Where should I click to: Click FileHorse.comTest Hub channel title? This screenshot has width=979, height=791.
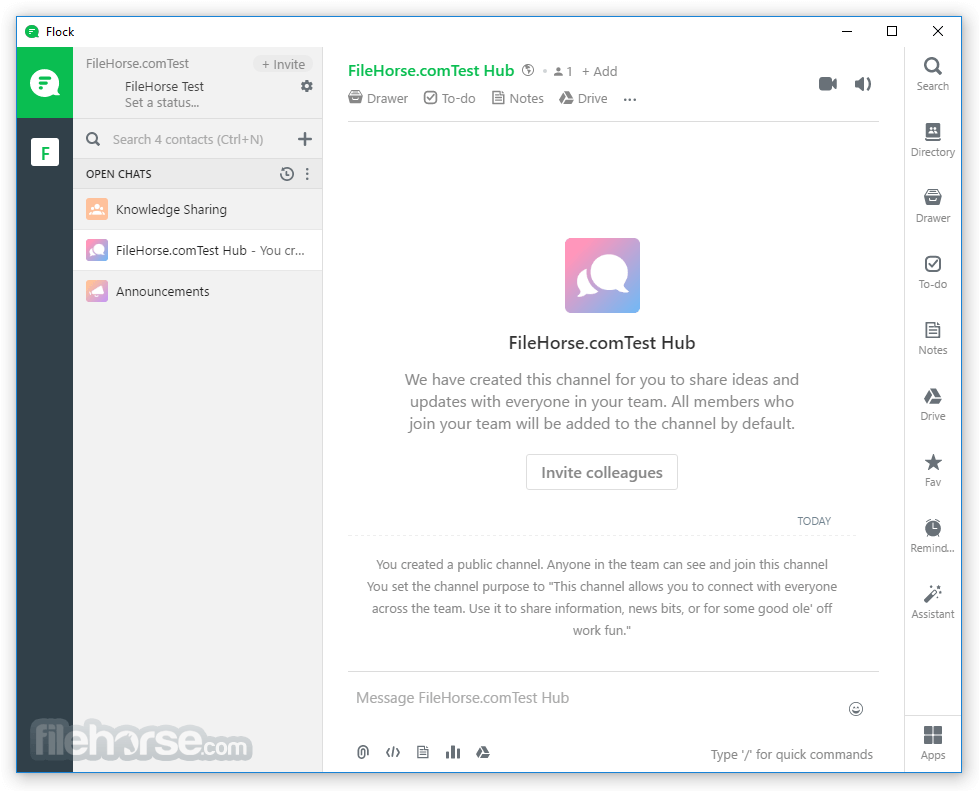[x=431, y=71]
